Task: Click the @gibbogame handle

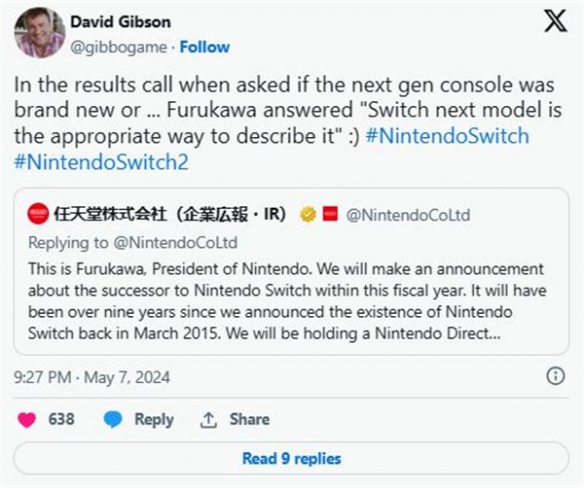Action: 118,47
